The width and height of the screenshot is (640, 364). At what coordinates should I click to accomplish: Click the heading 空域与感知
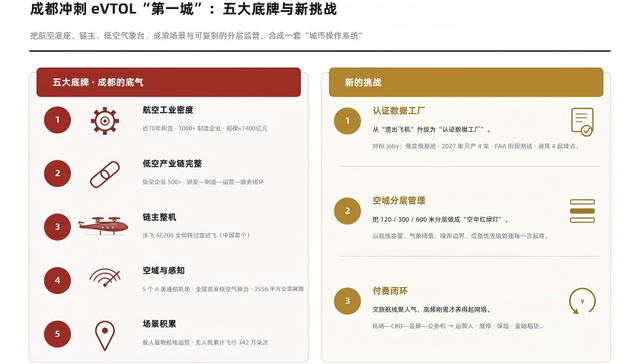pos(164,271)
